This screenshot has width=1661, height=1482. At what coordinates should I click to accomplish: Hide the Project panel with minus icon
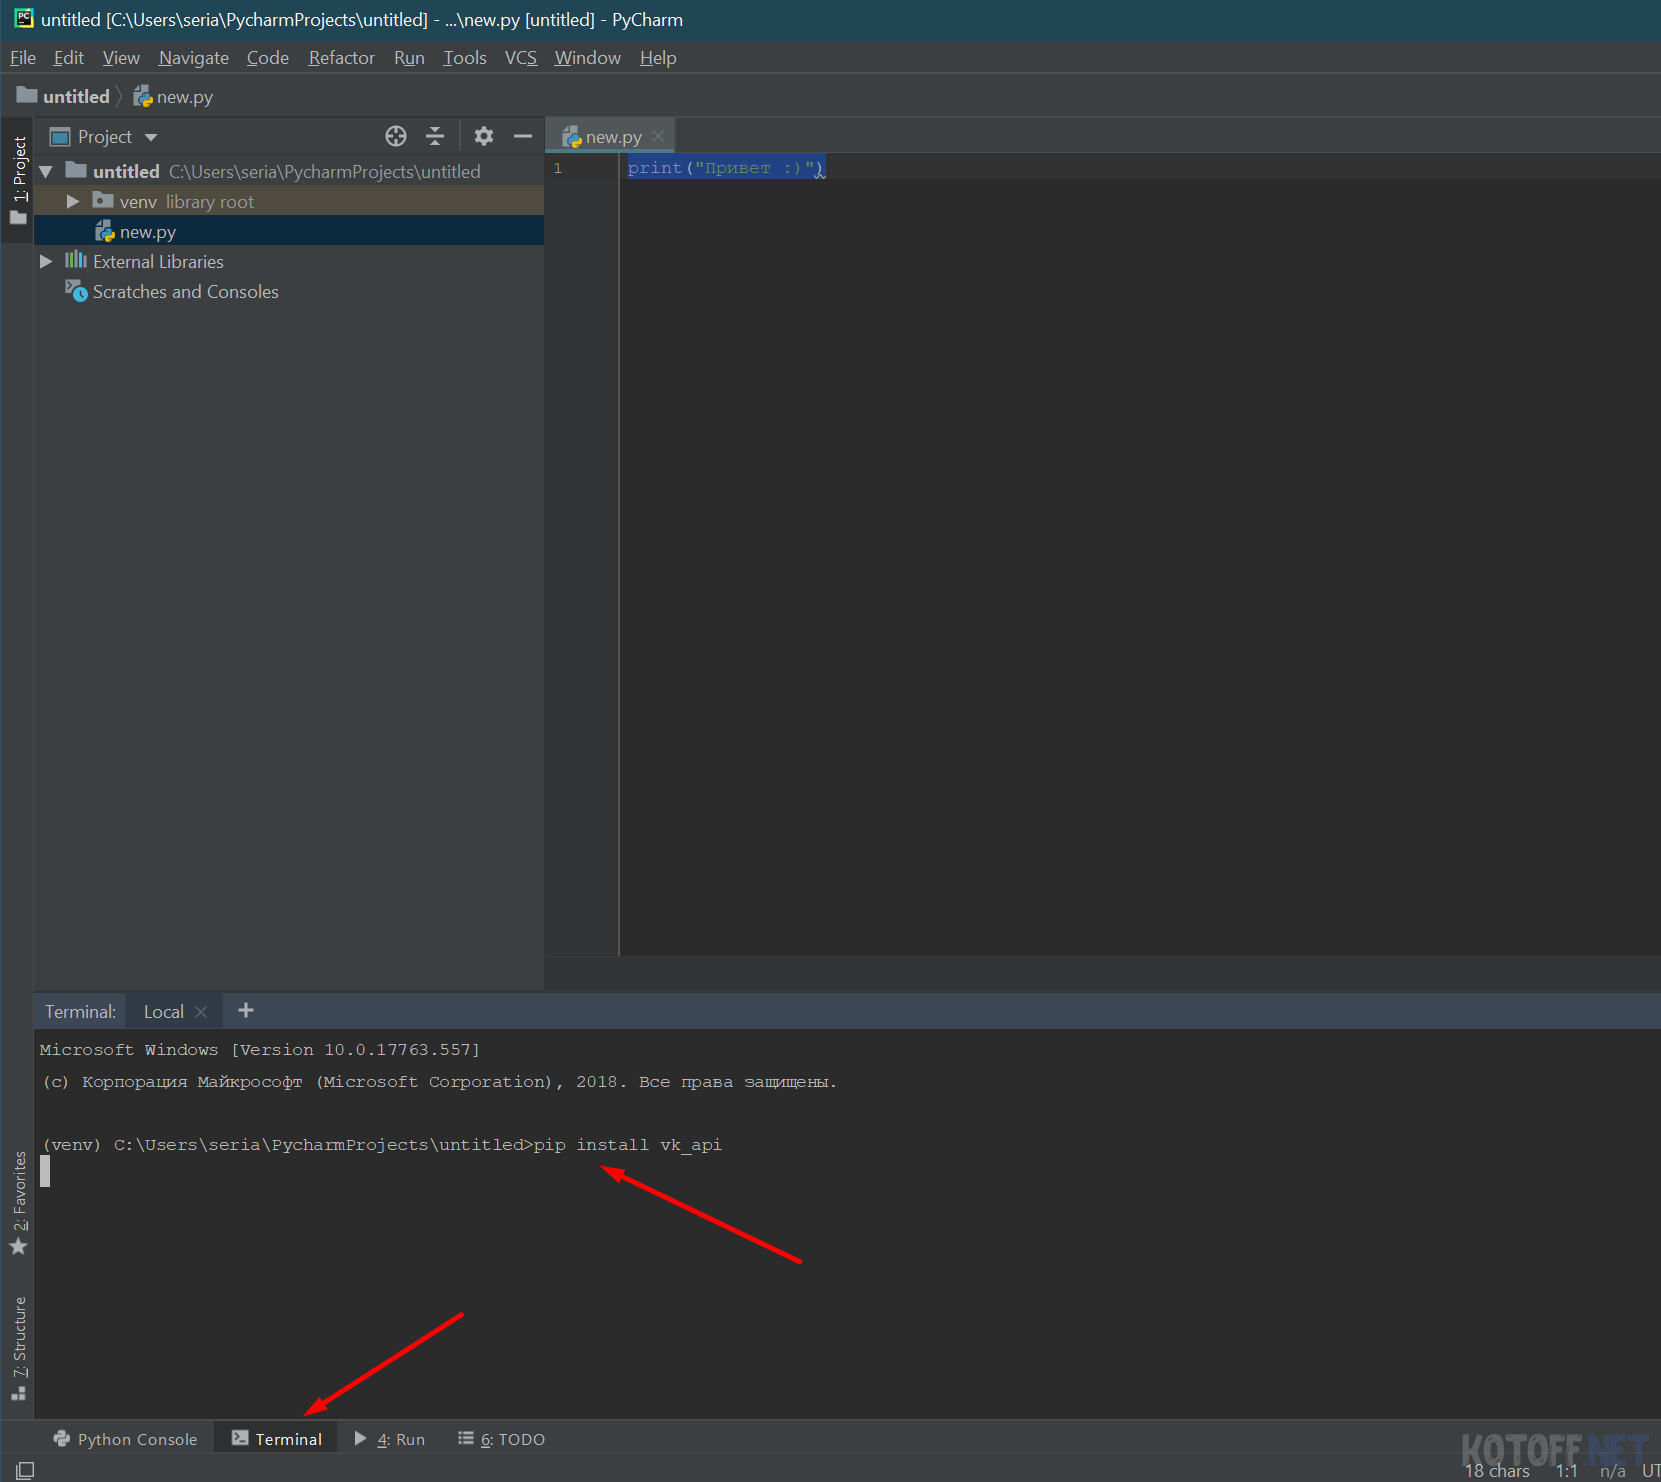[x=523, y=136]
